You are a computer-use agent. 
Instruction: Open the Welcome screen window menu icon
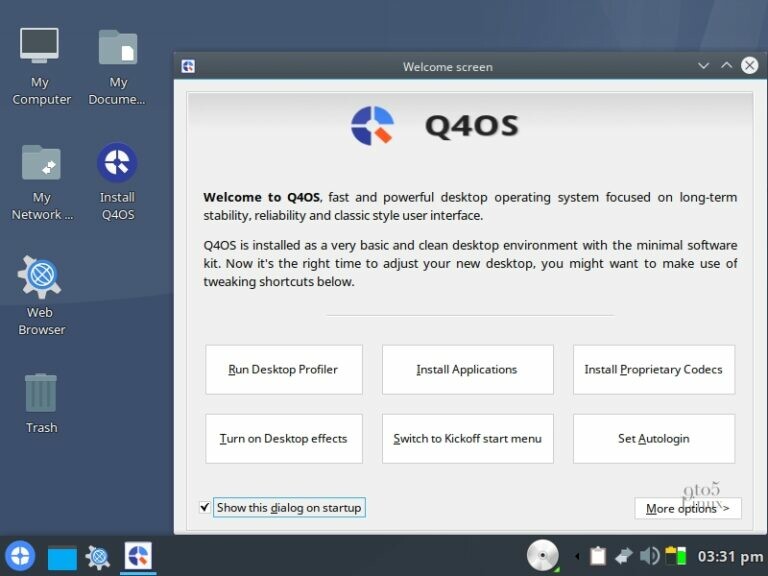pyautogui.click(x=188, y=67)
